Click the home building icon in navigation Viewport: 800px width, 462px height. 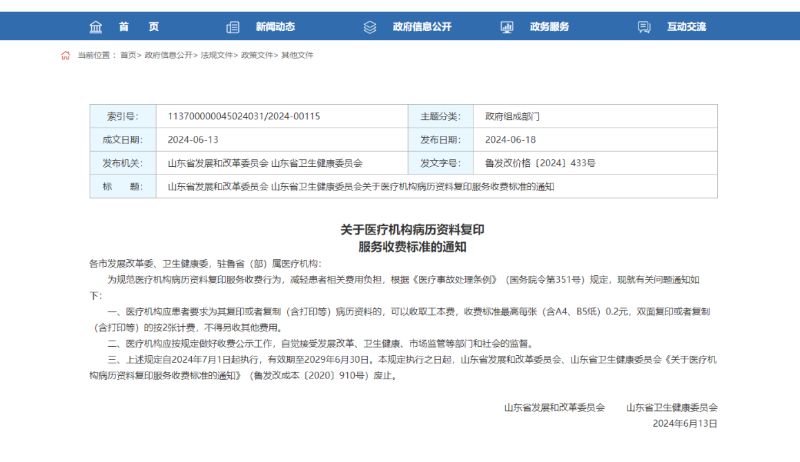point(96,27)
